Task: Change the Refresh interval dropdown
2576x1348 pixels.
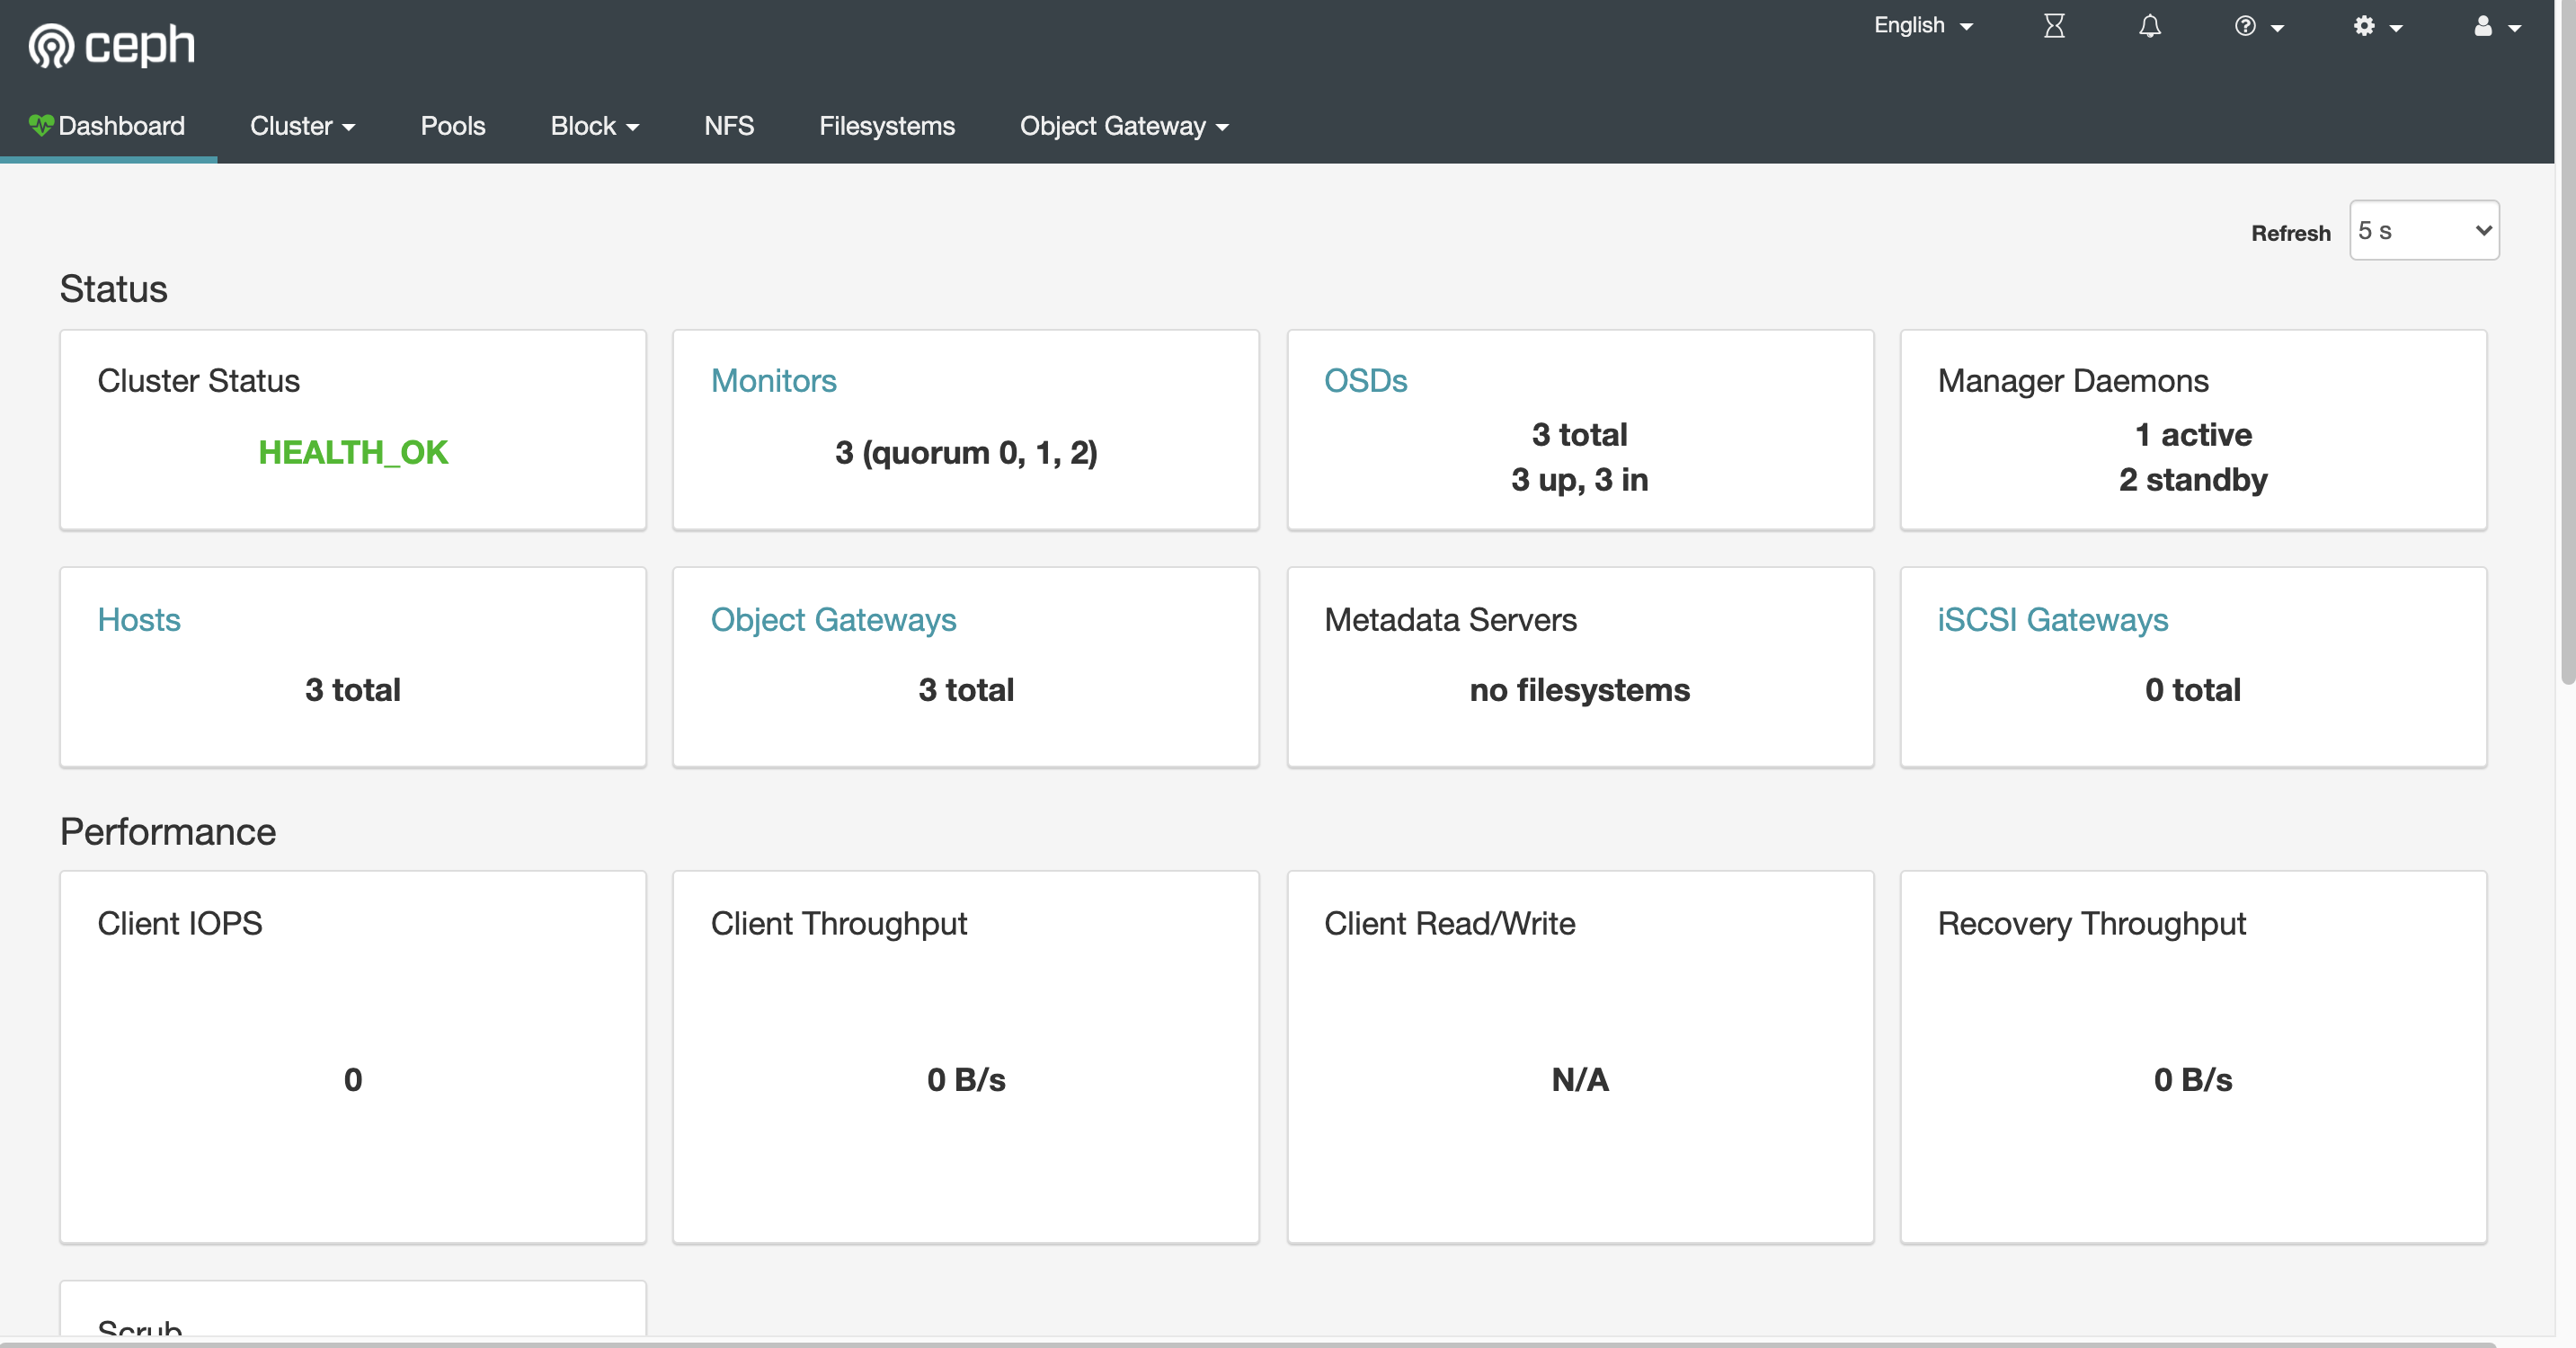Action: click(2424, 231)
